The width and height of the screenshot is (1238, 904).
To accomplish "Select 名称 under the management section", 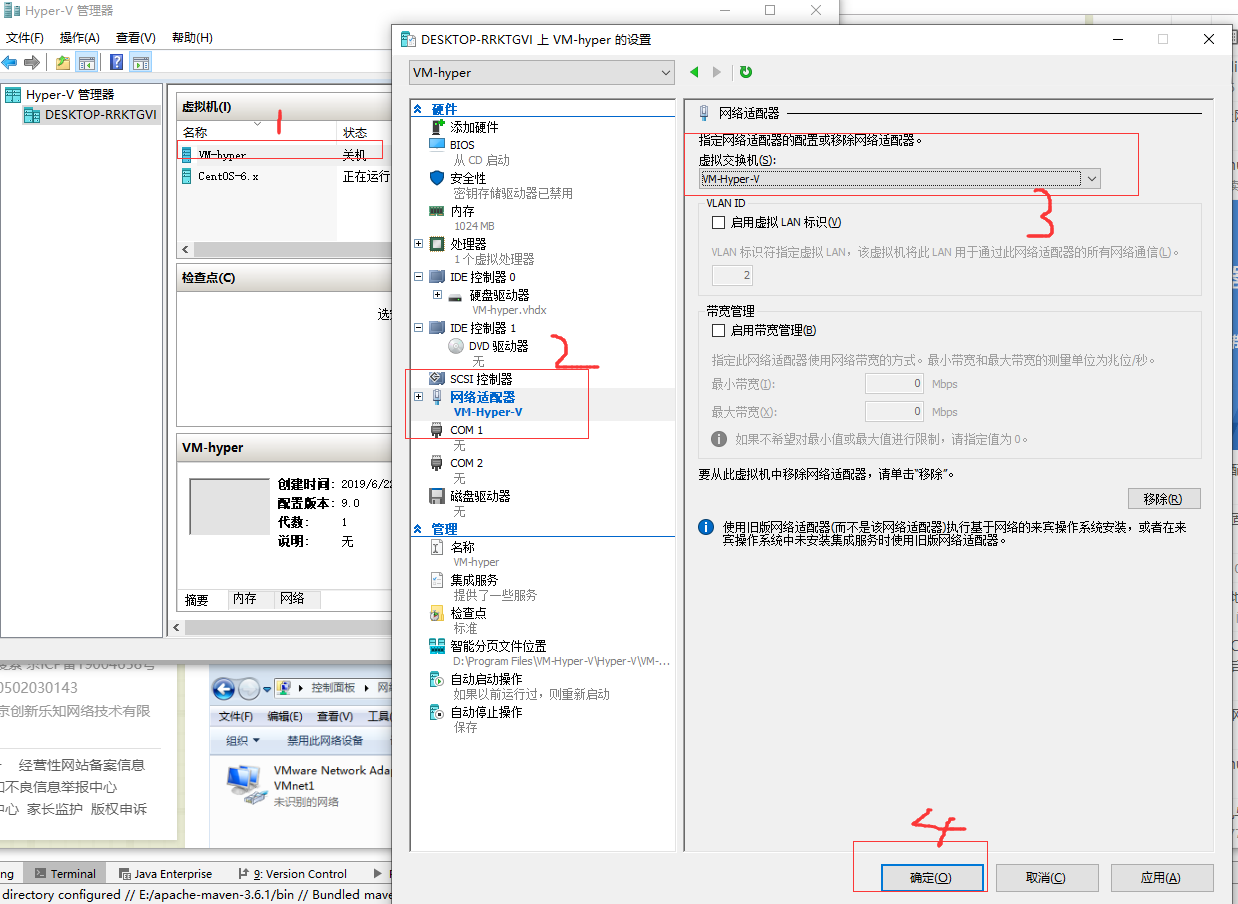I will [462, 547].
